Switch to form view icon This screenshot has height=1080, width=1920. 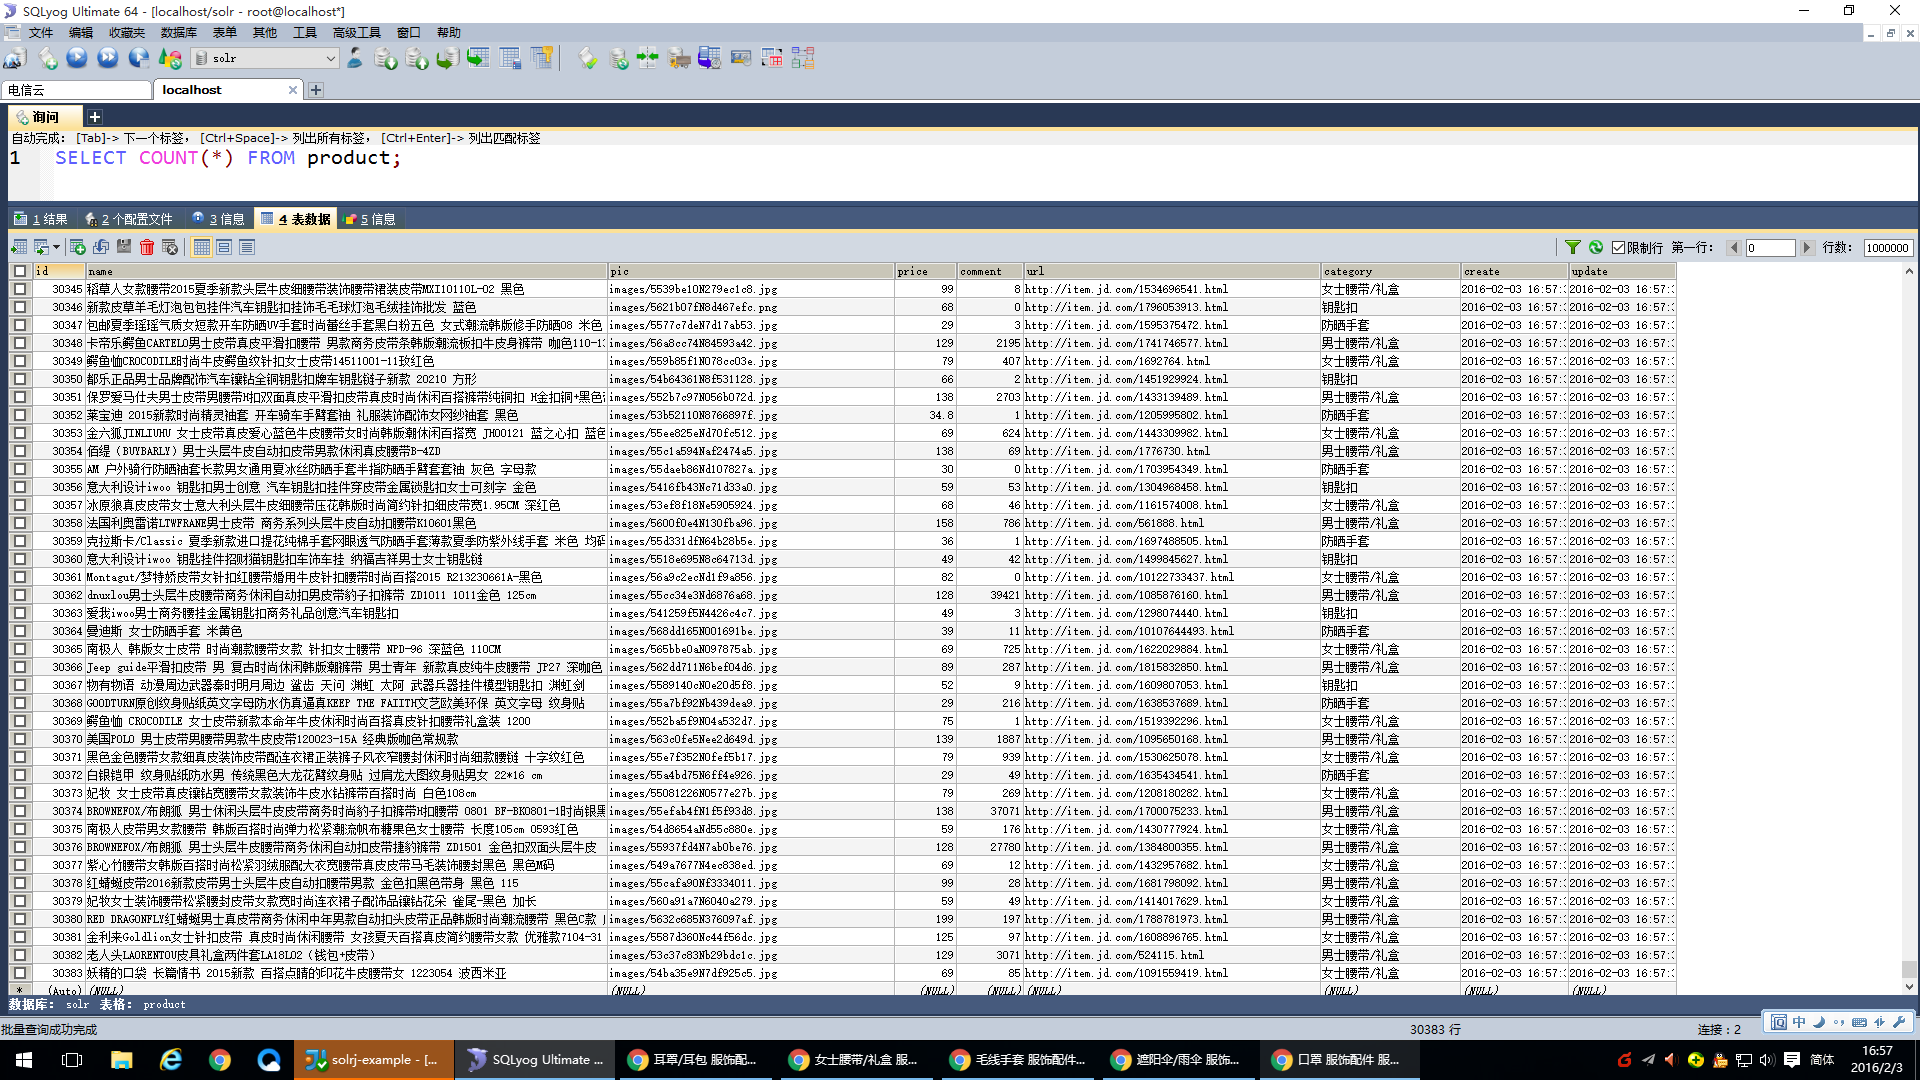point(224,247)
